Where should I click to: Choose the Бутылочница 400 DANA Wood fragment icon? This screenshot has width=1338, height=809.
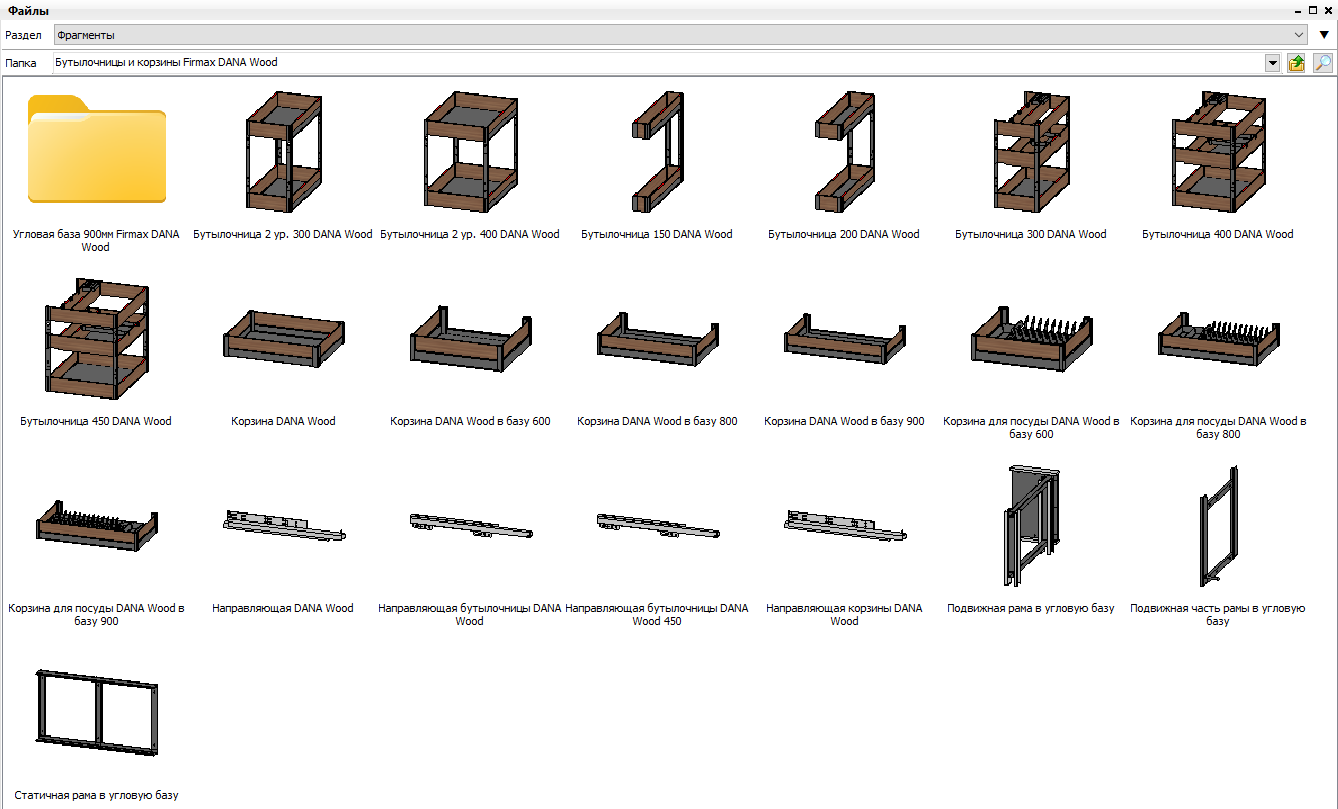point(1218,151)
